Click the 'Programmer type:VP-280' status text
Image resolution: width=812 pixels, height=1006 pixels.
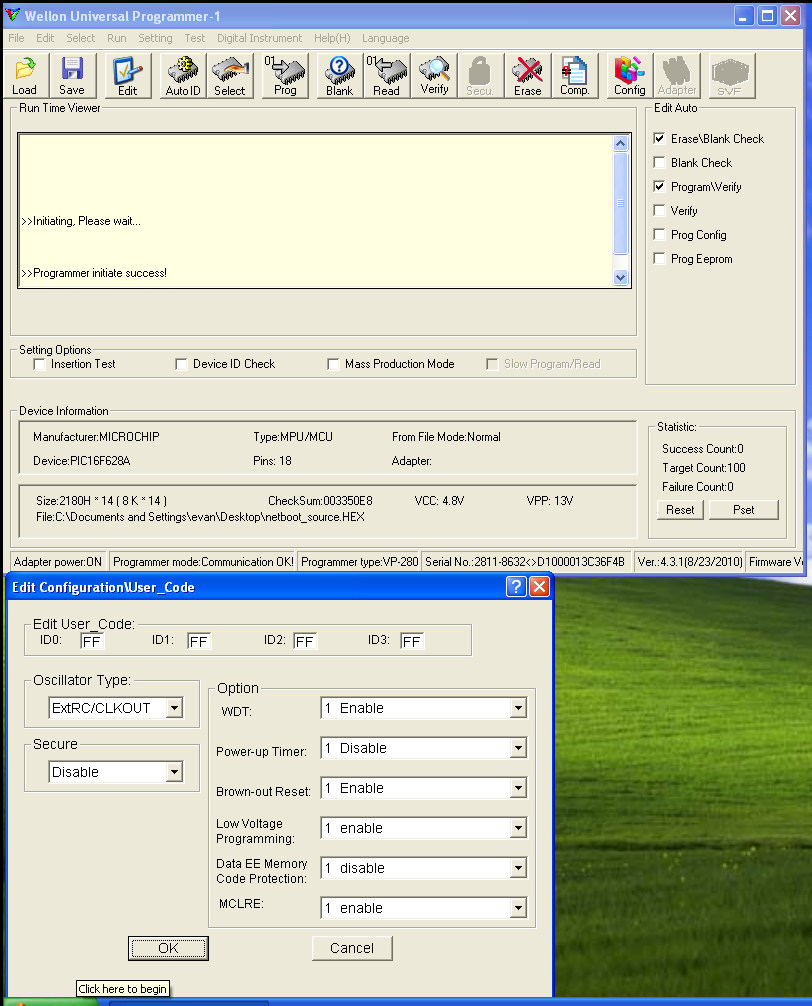pos(359,562)
